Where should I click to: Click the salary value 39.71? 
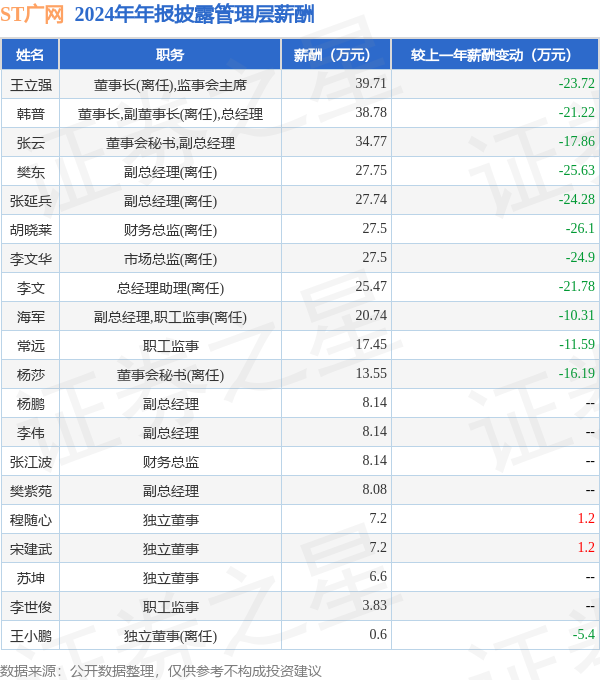click(371, 83)
